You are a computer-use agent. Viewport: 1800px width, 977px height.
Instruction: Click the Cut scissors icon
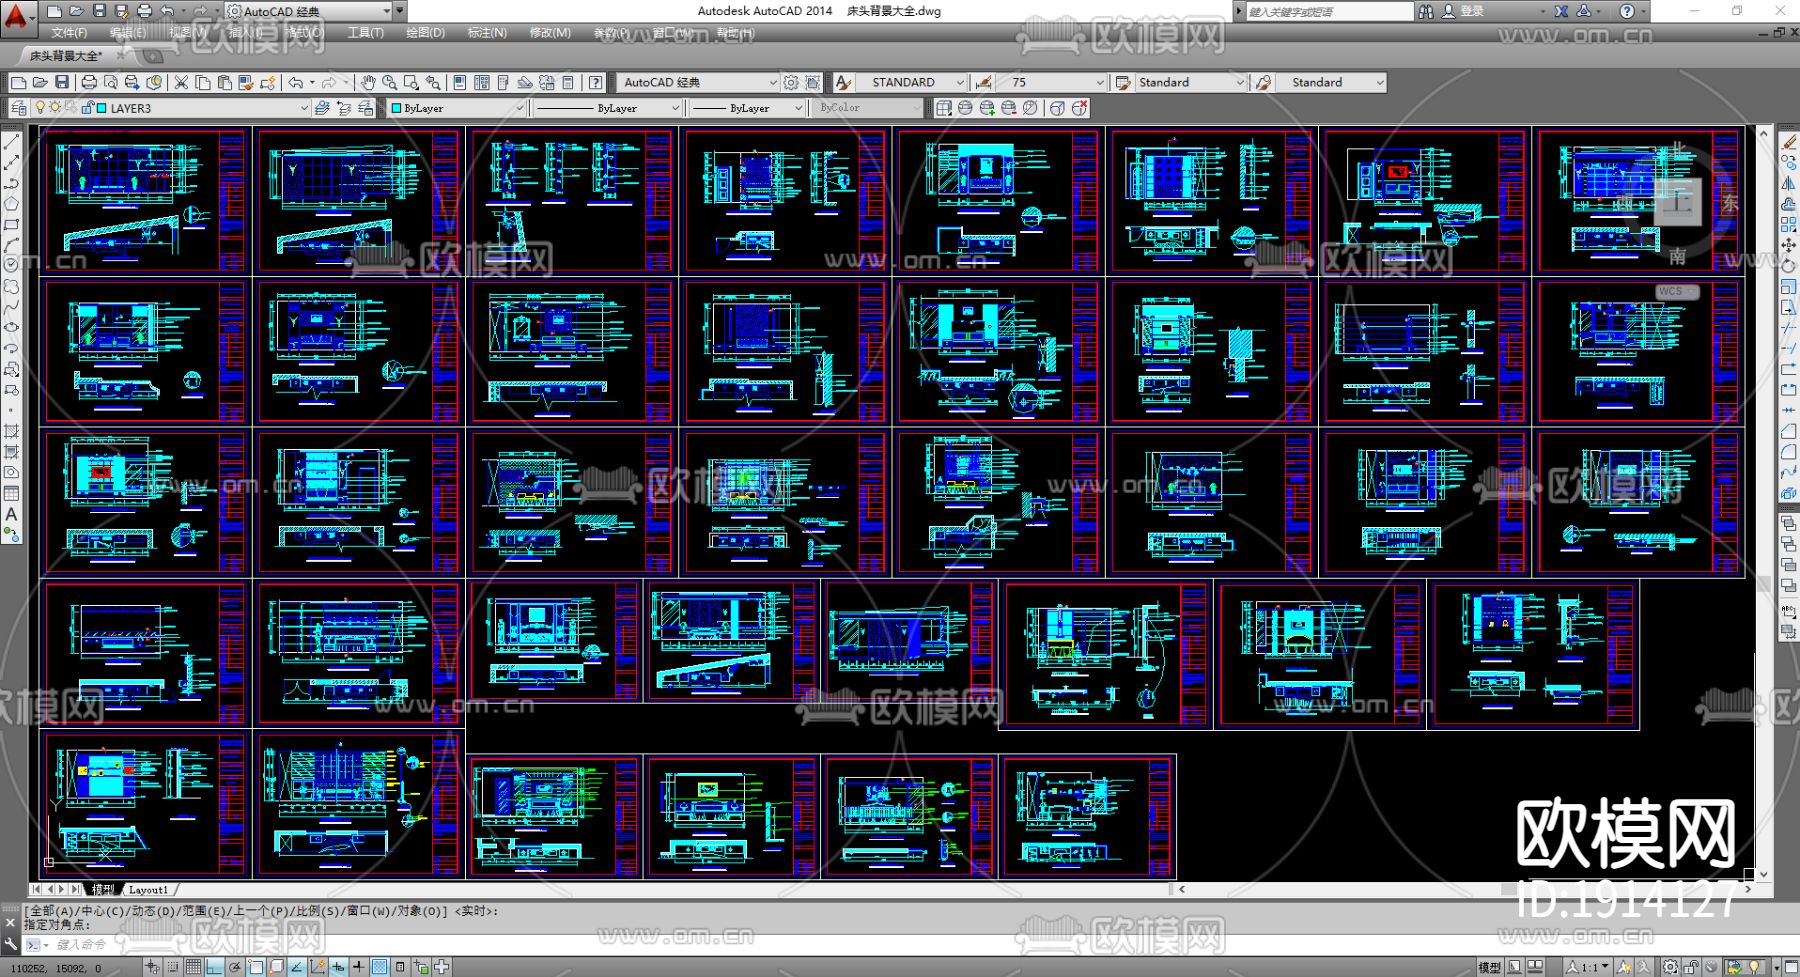tap(181, 82)
